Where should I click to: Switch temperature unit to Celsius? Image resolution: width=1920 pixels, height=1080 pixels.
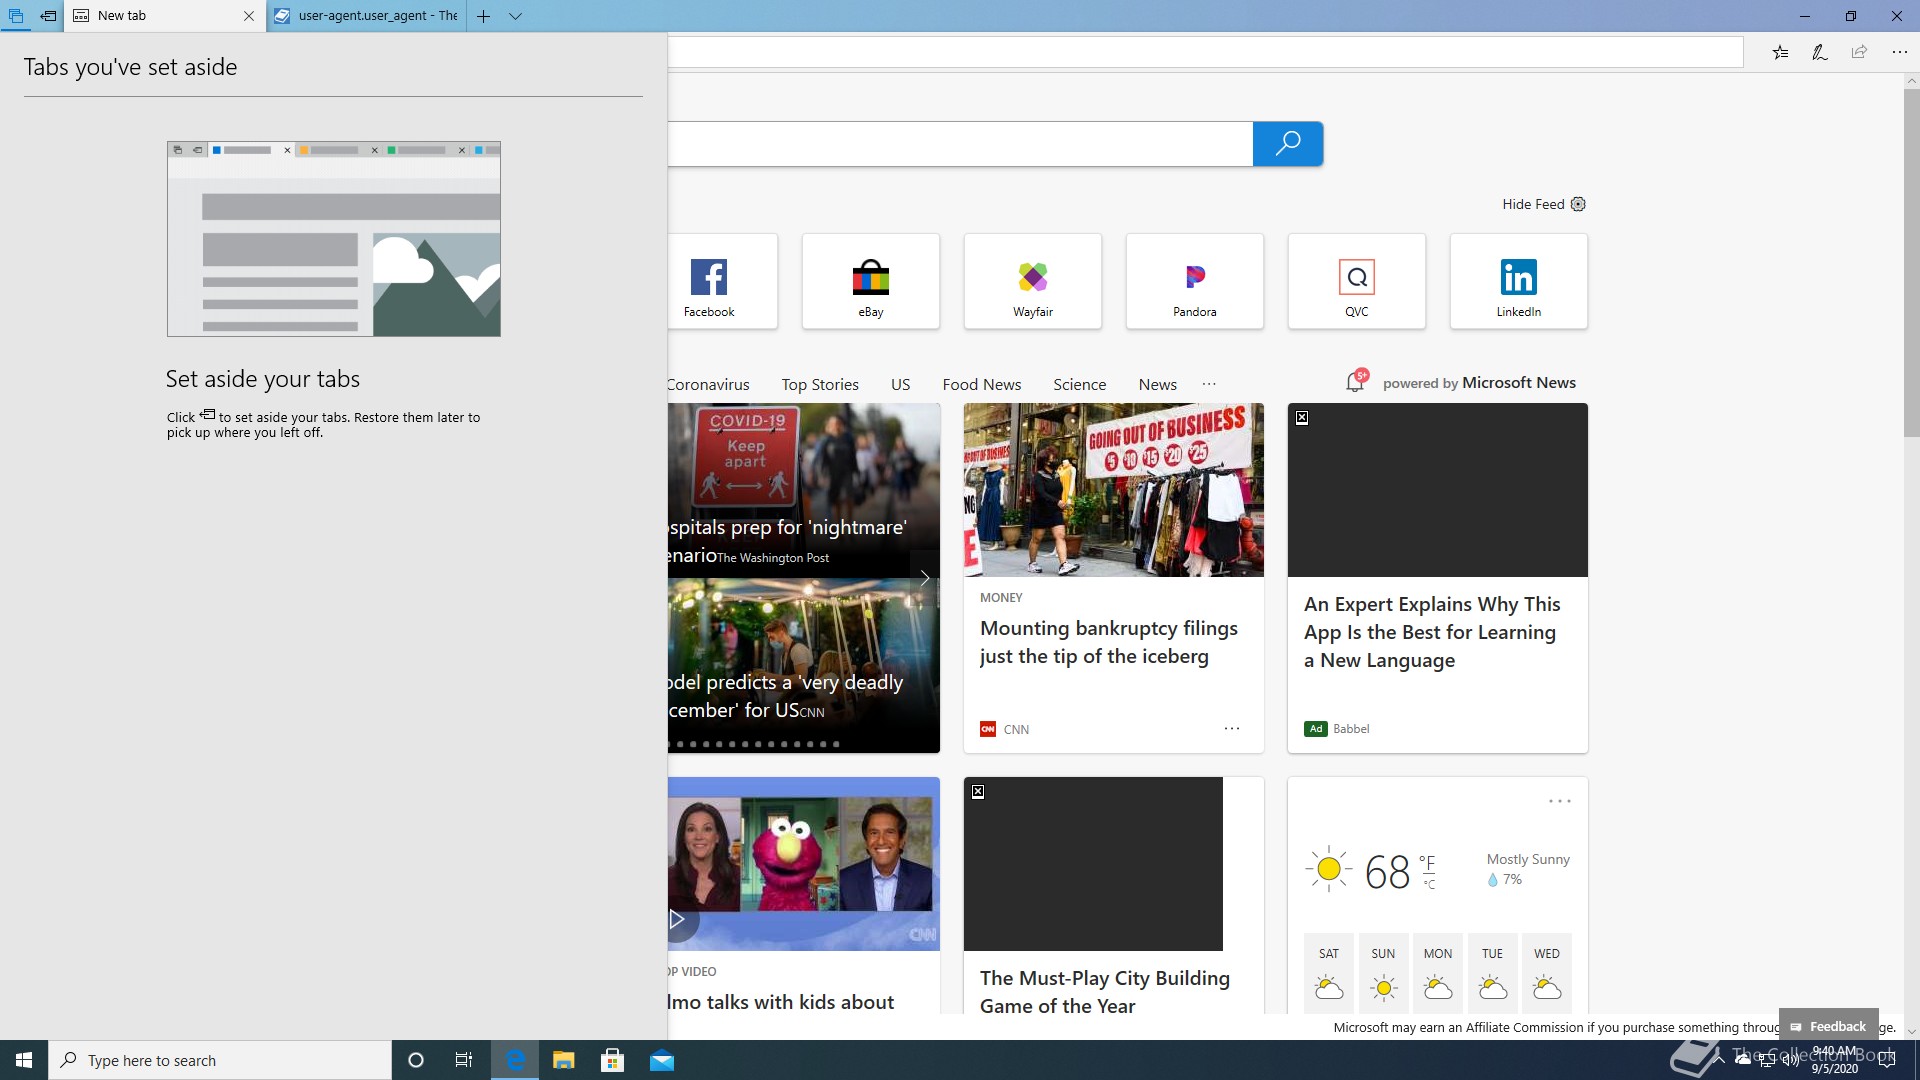pos(1429,884)
